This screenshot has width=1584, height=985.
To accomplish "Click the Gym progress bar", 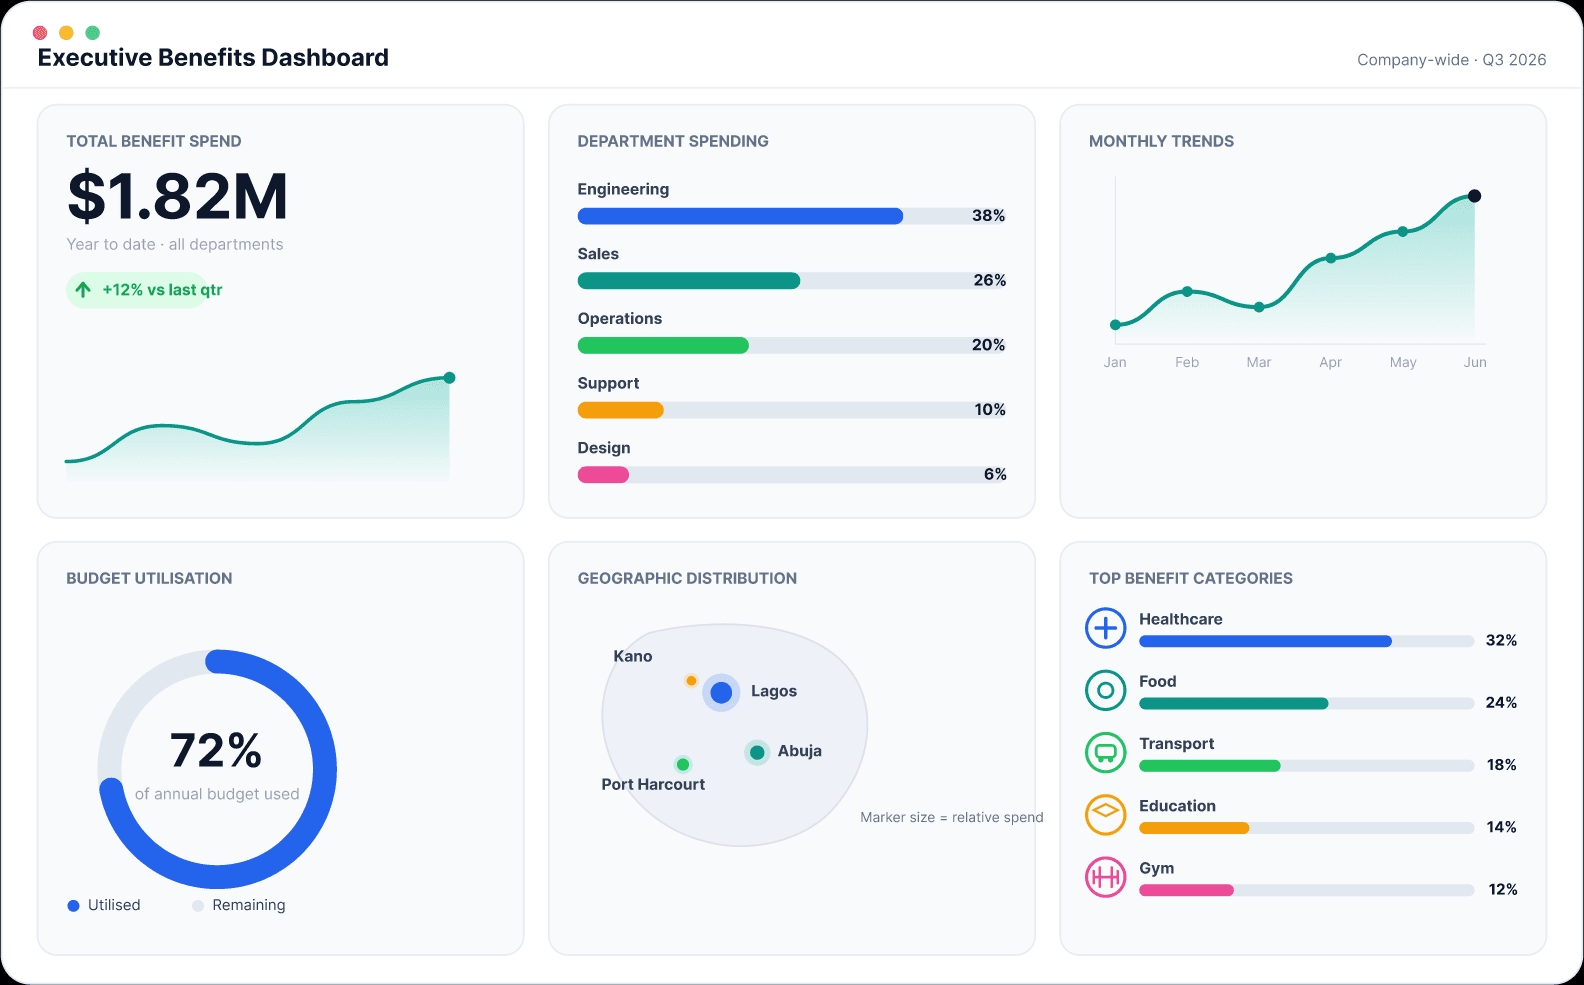I will [x=1307, y=890].
